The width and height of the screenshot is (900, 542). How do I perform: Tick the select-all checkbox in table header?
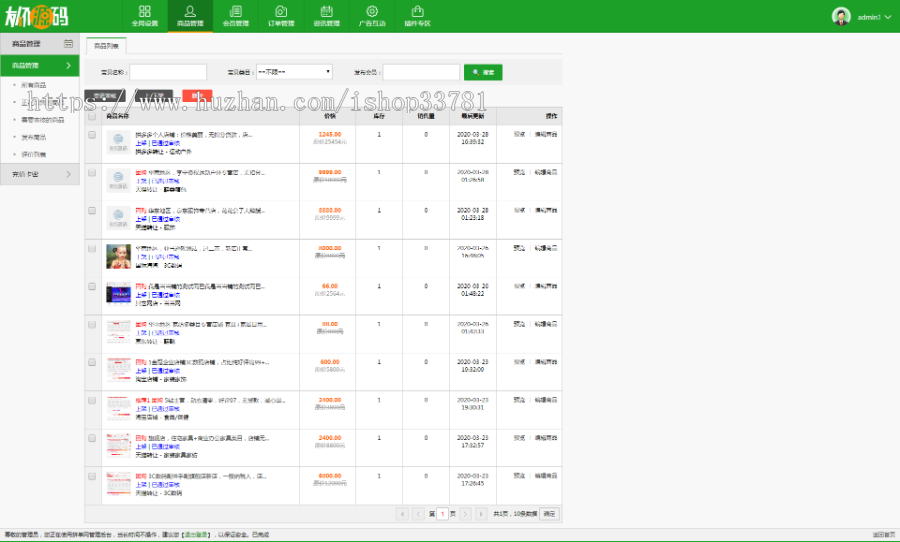[x=92, y=116]
